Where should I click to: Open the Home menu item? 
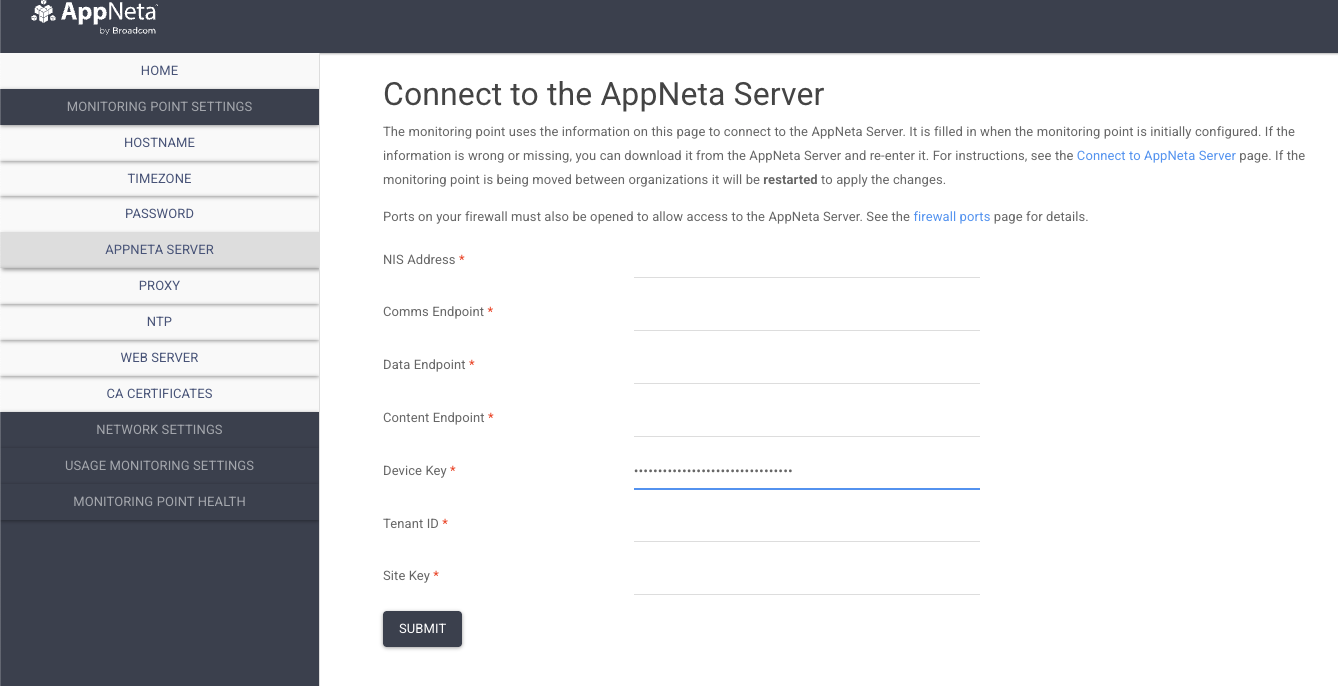coord(159,71)
